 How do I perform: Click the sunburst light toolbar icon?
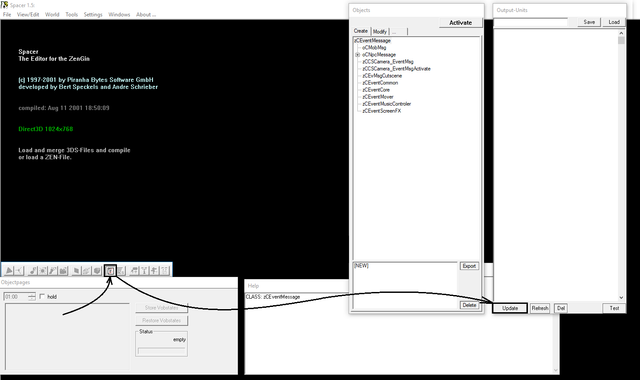pos(43,270)
